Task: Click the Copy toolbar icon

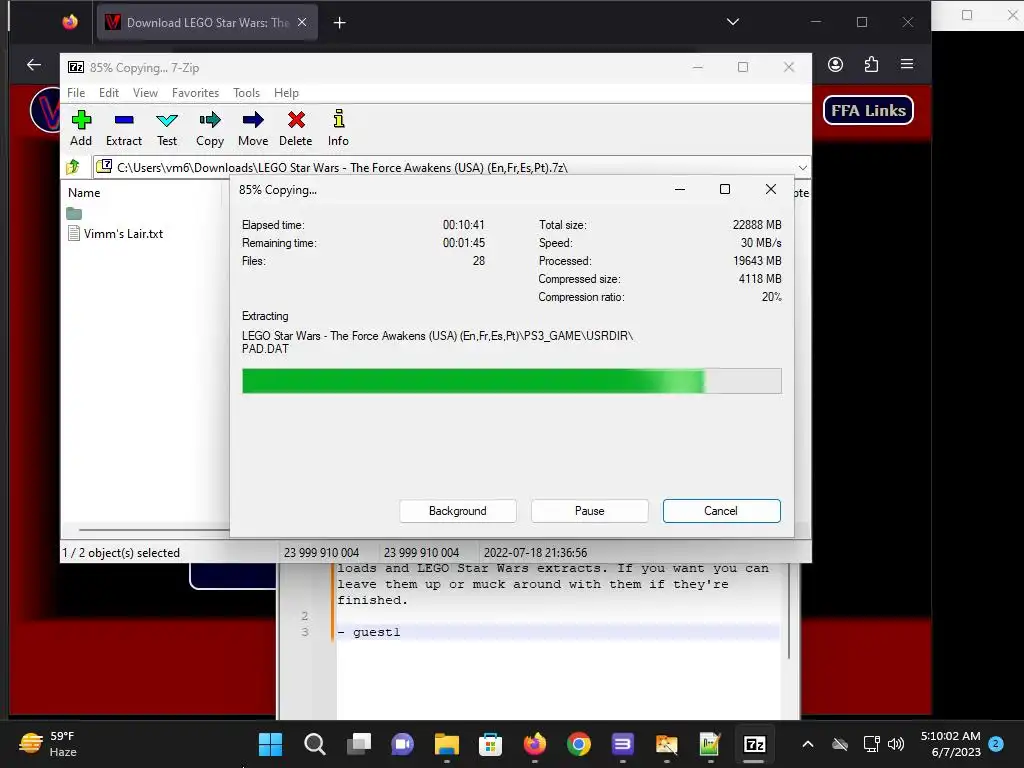Action: (x=210, y=128)
